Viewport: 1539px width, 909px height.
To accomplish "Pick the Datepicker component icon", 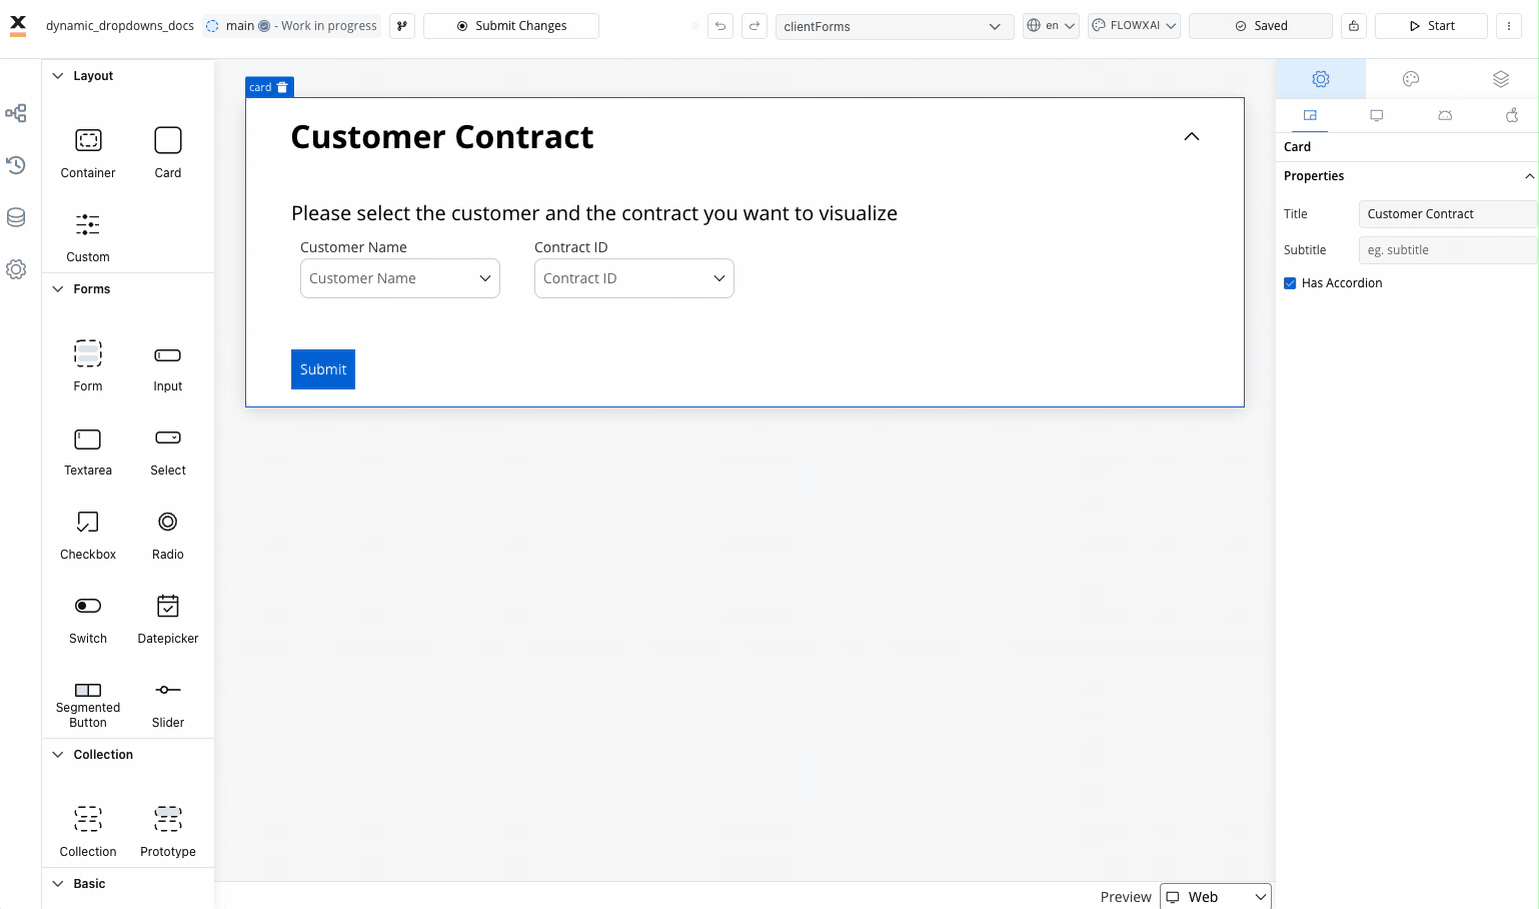I will [168, 606].
